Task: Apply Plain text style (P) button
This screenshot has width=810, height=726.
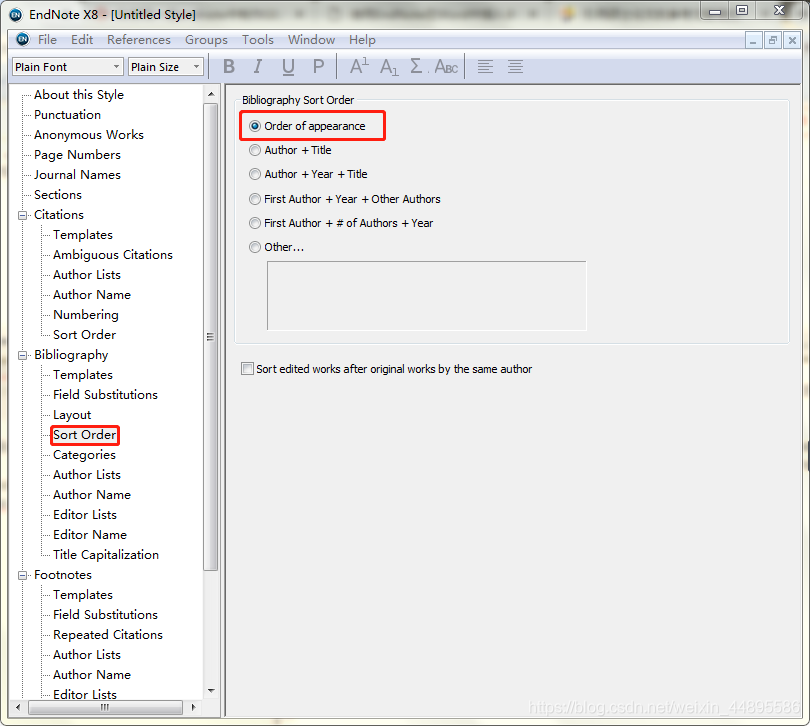Action: (x=318, y=67)
